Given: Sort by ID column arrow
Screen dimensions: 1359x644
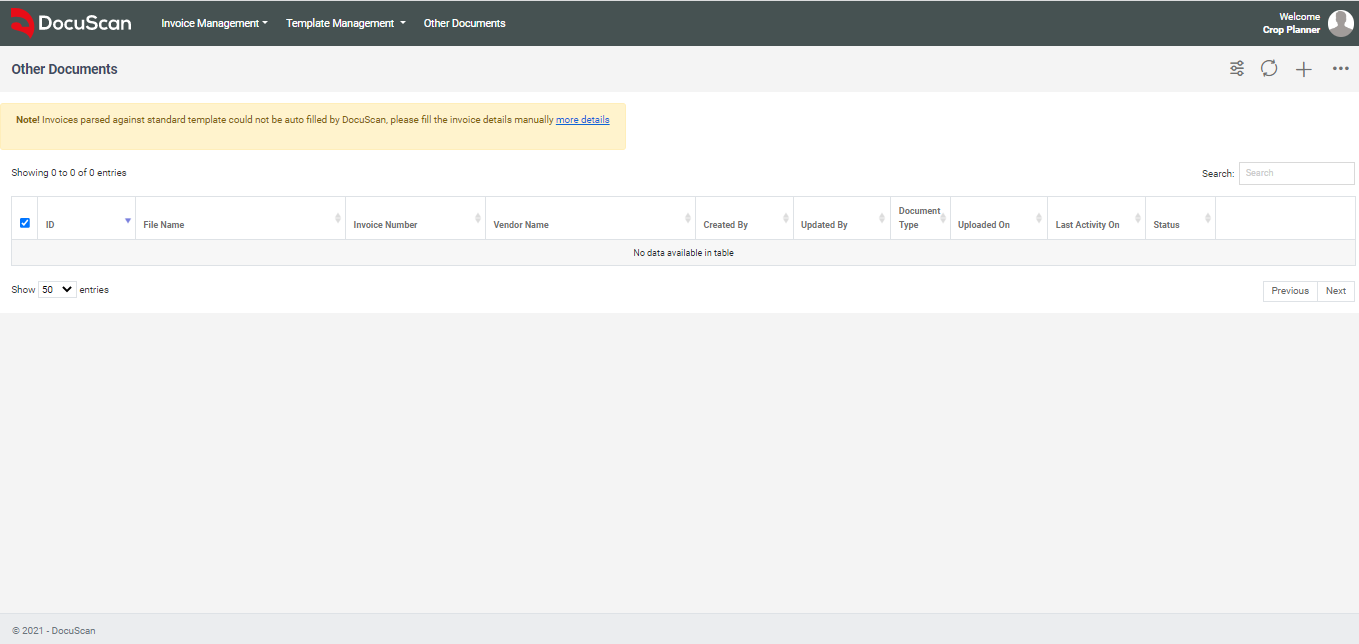Looking at the screenshot, I should (127, 220).
